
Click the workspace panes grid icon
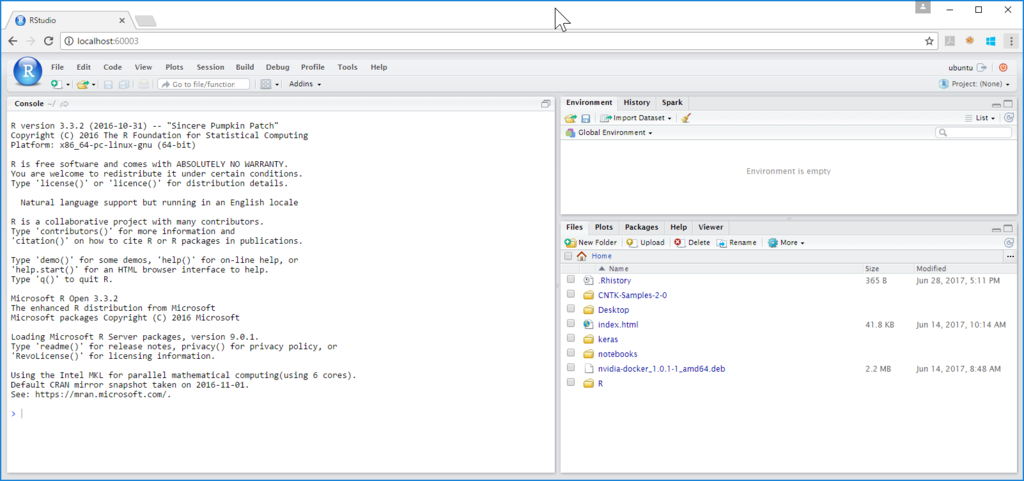[x=266, y=84]
